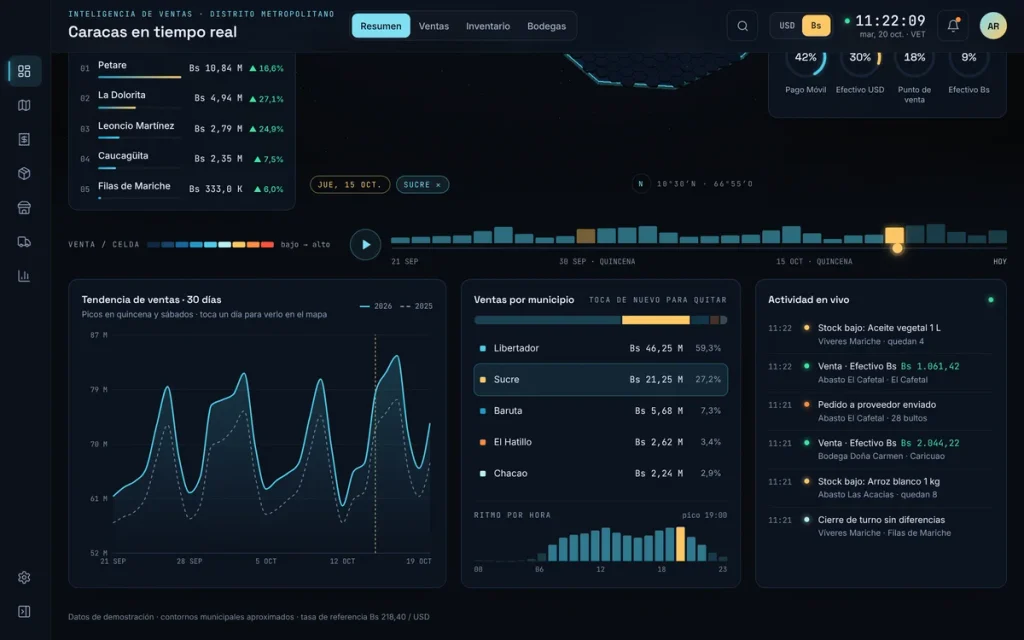1024x640 pixels.
Task: Click the live activity green status dot
Action: (x=991, y=300)
